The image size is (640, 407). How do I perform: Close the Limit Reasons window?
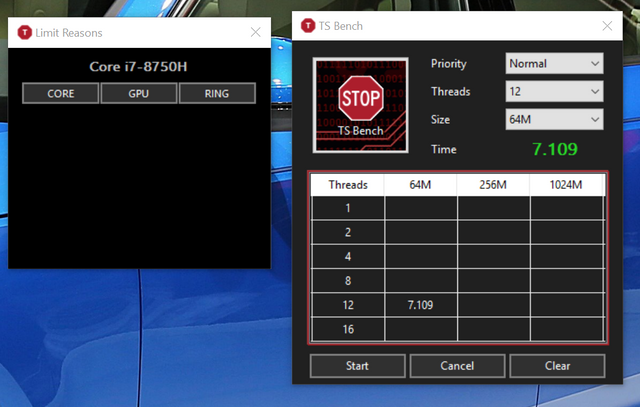click(256, 32)
